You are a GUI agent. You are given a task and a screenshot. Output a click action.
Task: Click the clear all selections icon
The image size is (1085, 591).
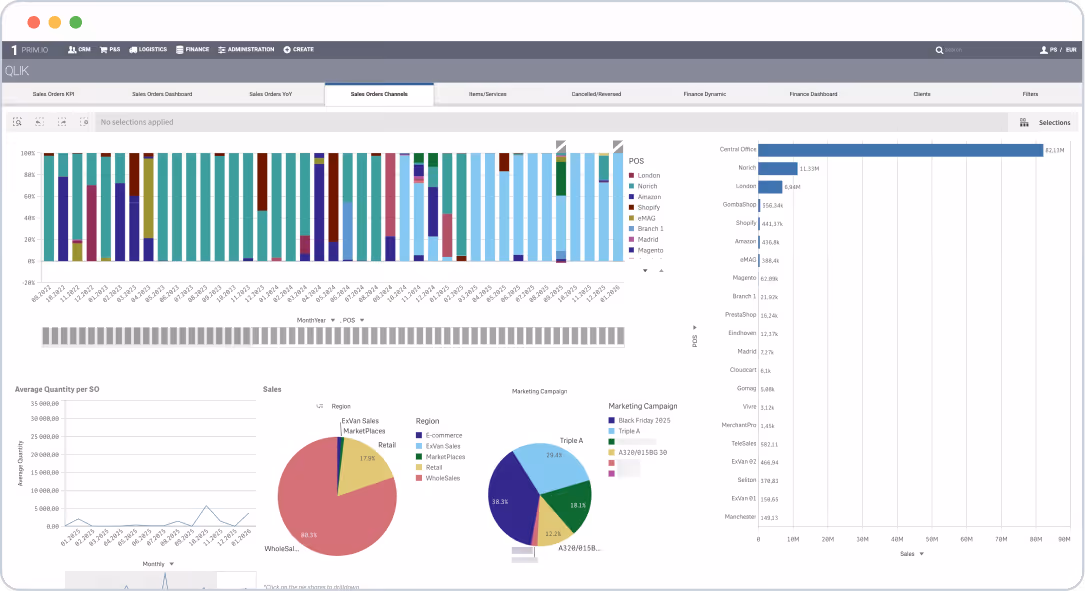84,122
